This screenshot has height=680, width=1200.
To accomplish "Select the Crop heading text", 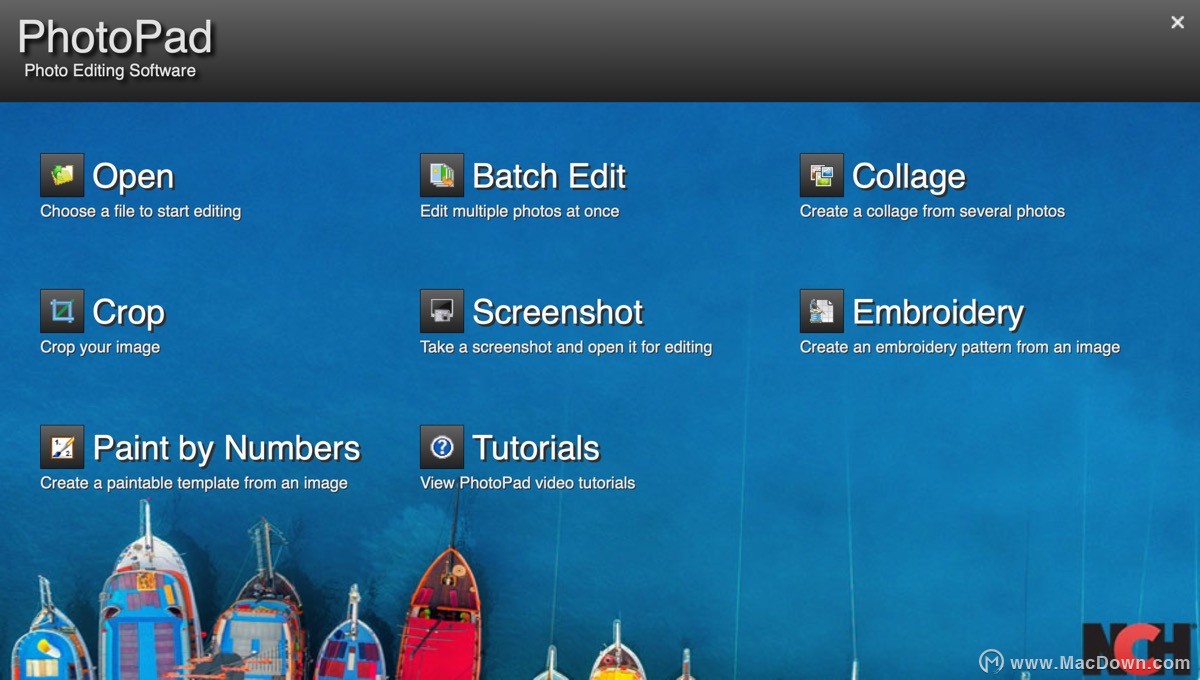I will [x=129, y=313].
